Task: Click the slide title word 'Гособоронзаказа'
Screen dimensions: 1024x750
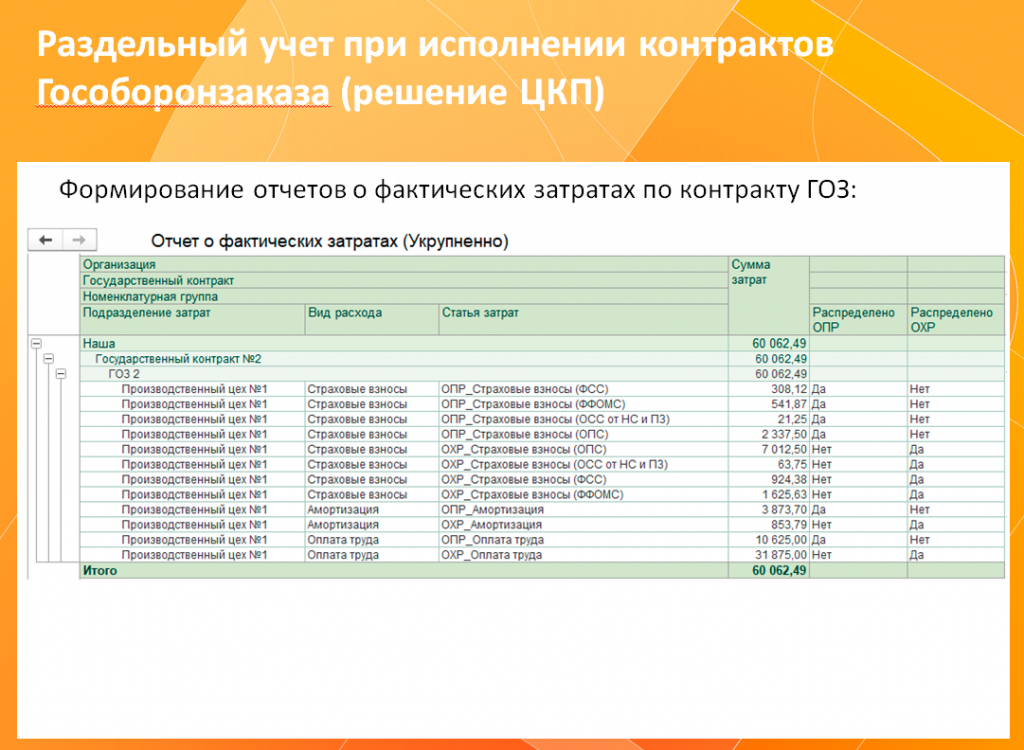Action: [x=184, y=92]
